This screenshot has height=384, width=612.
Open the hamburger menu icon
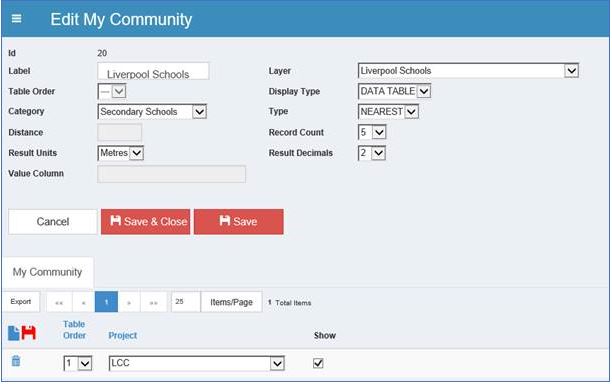[16, 18]
